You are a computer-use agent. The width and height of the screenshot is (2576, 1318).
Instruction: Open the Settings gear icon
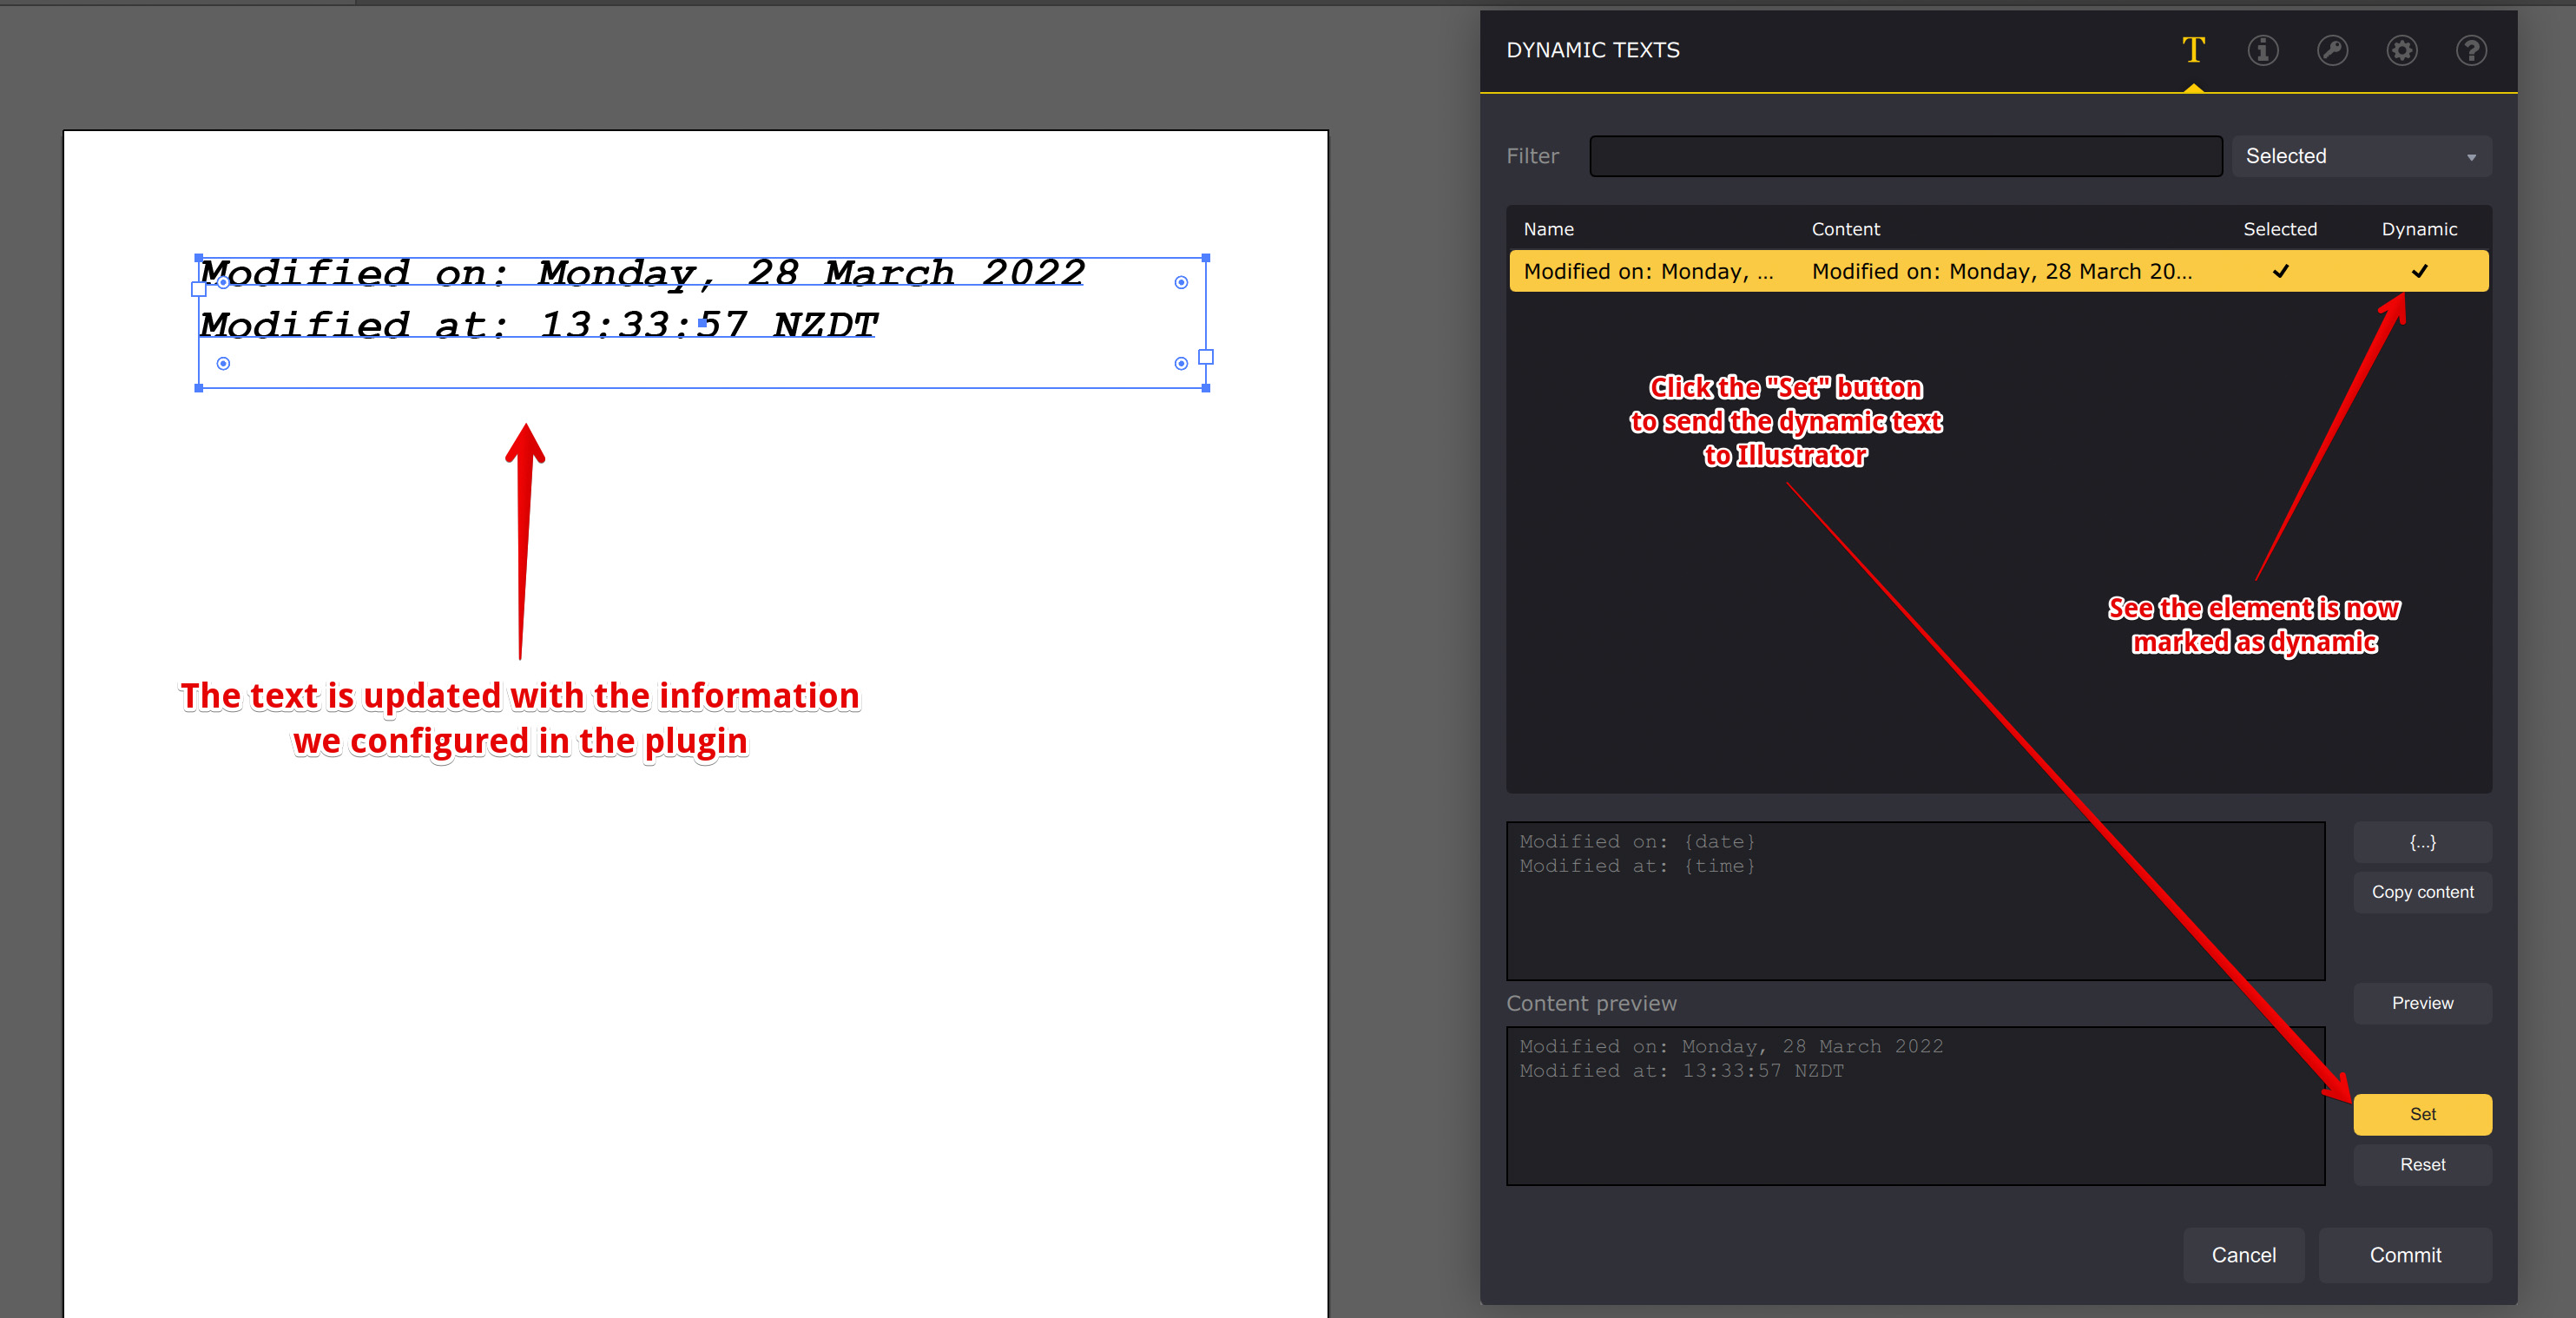click(2402, 50)
